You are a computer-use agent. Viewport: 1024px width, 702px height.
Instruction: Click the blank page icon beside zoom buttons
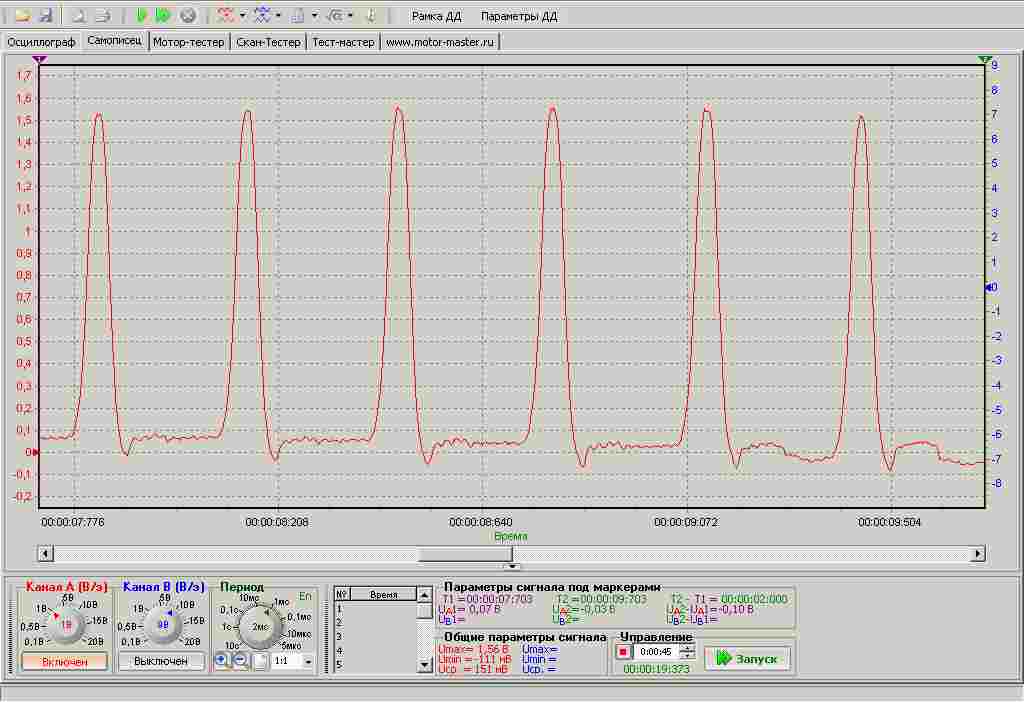click(261, 662)
